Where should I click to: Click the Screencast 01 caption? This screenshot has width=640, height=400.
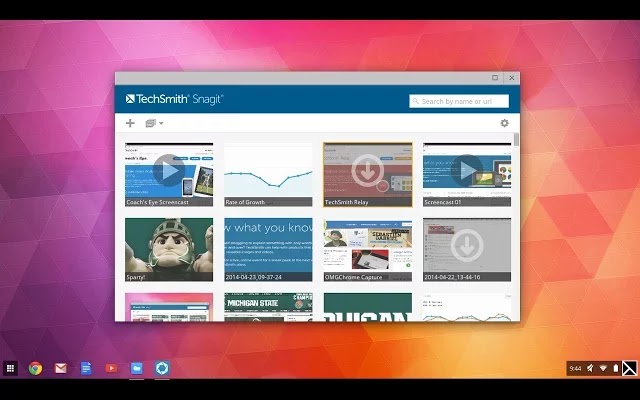tap(442, 202)
